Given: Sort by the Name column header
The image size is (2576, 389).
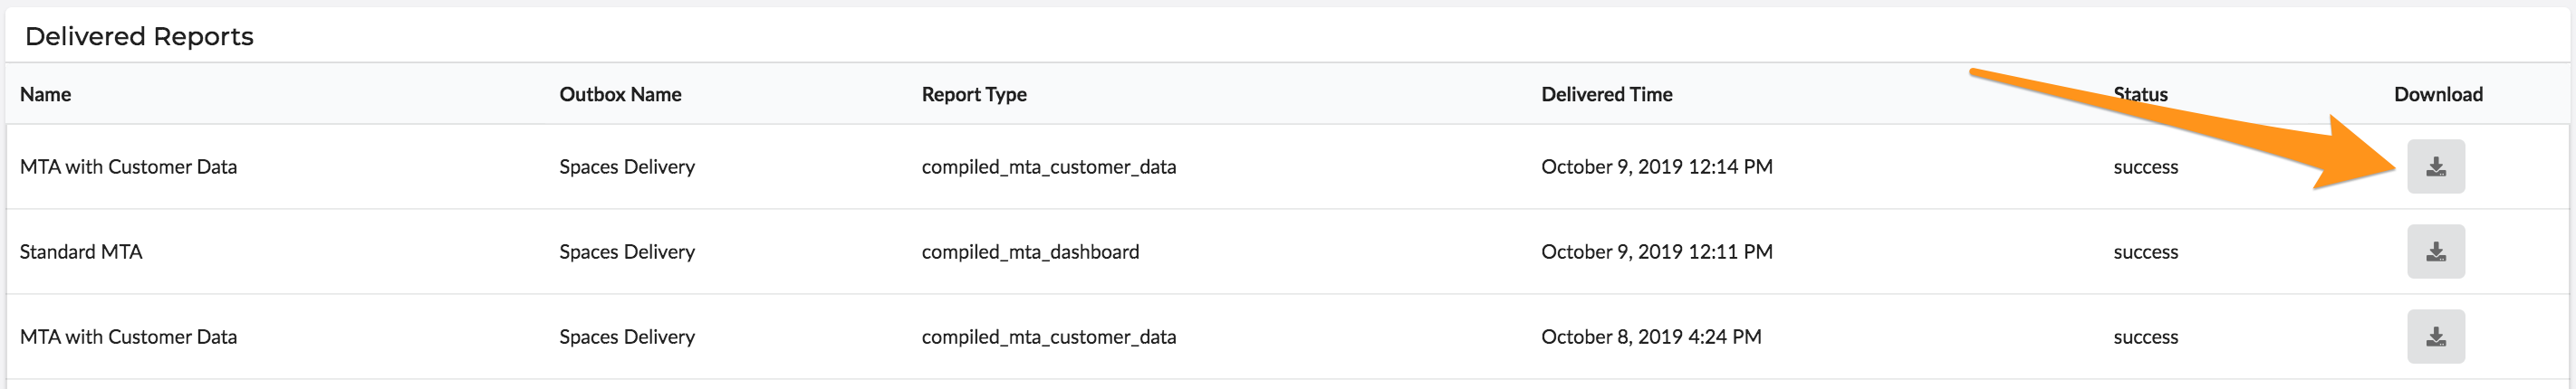Looking at the screenshot, I should point(45,94).
